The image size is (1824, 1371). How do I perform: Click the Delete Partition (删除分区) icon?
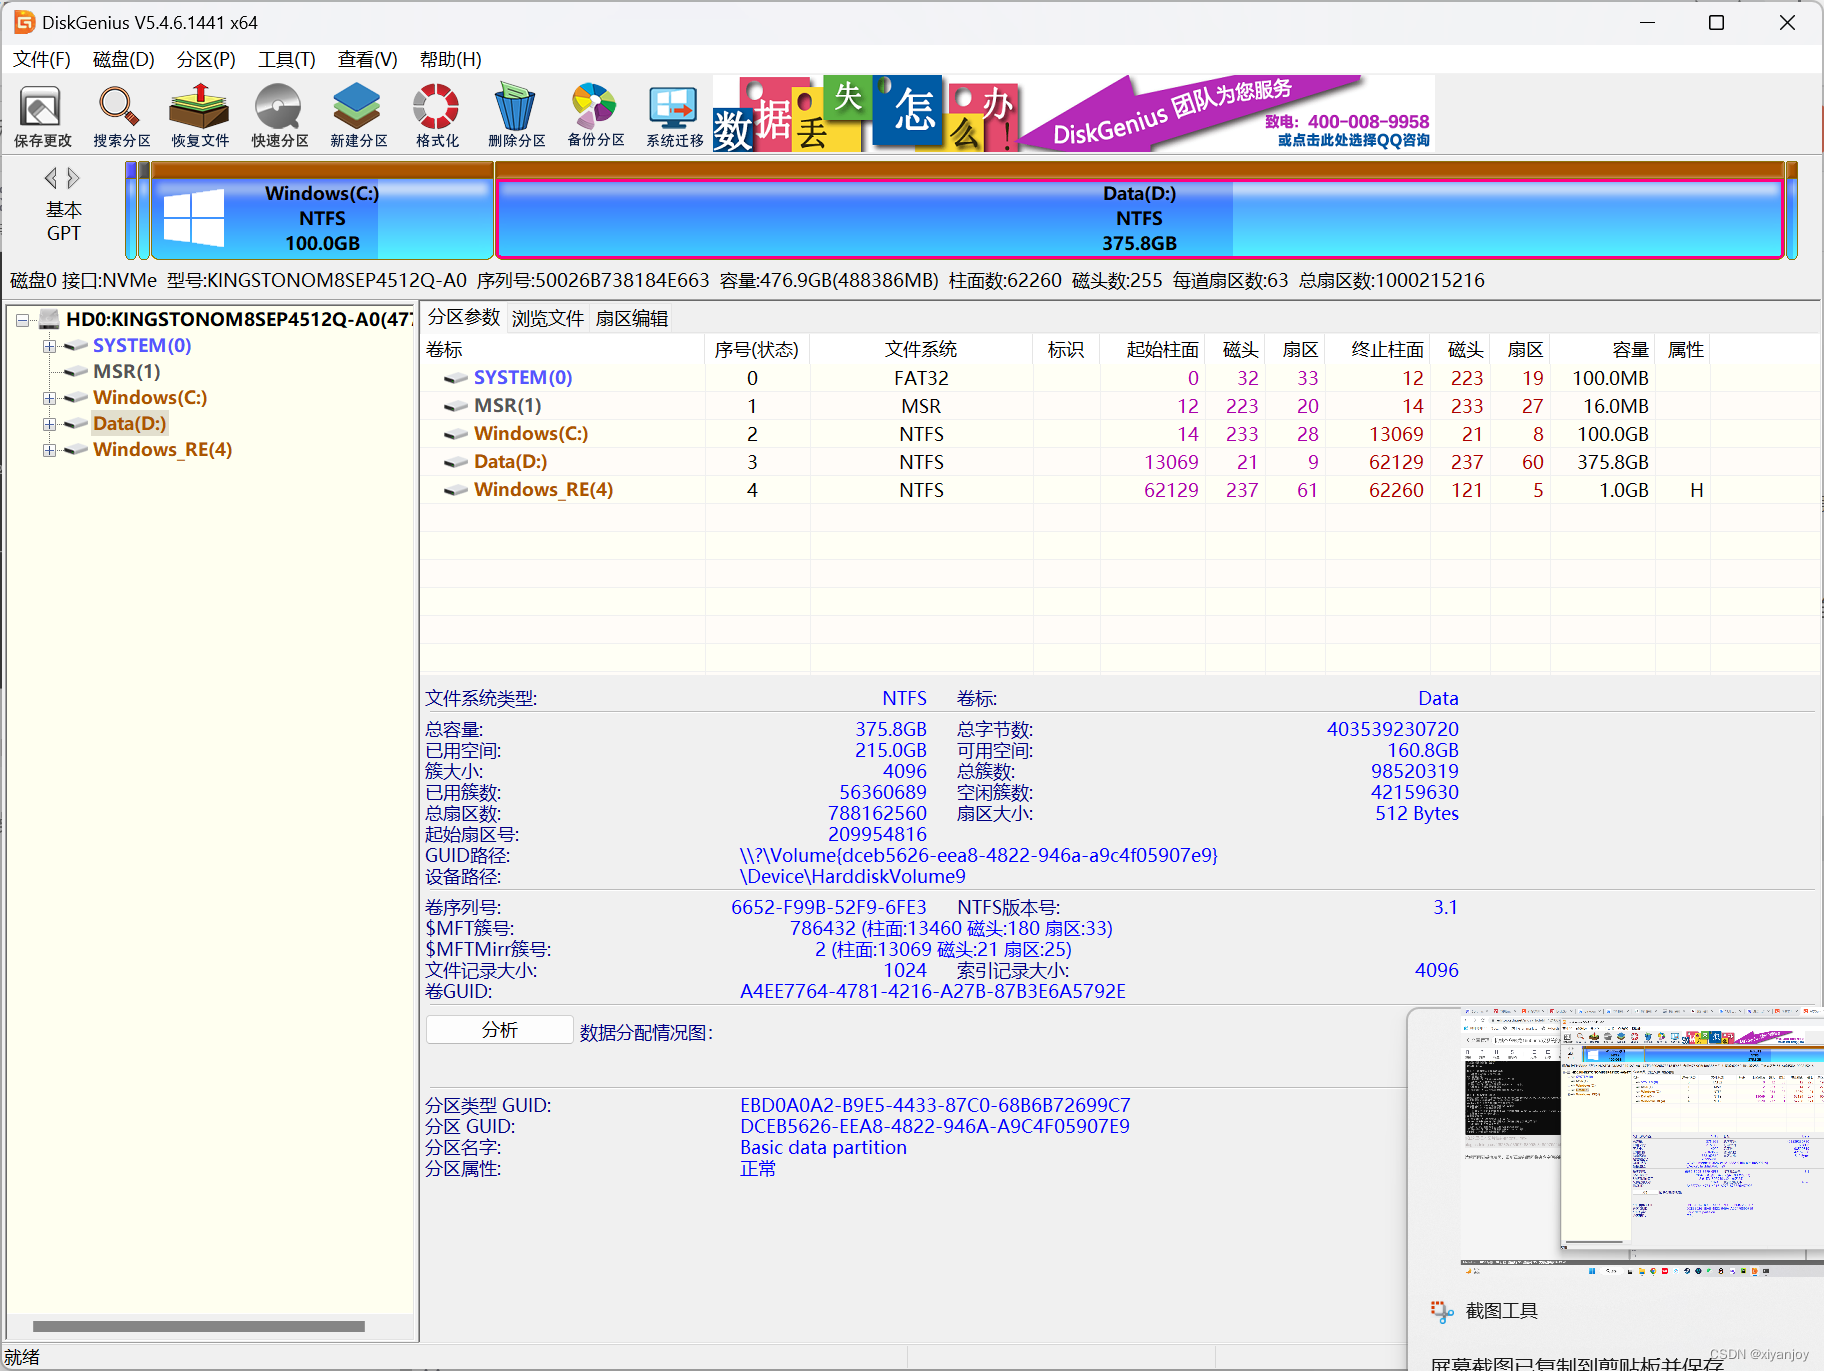(x=516, y=116)
